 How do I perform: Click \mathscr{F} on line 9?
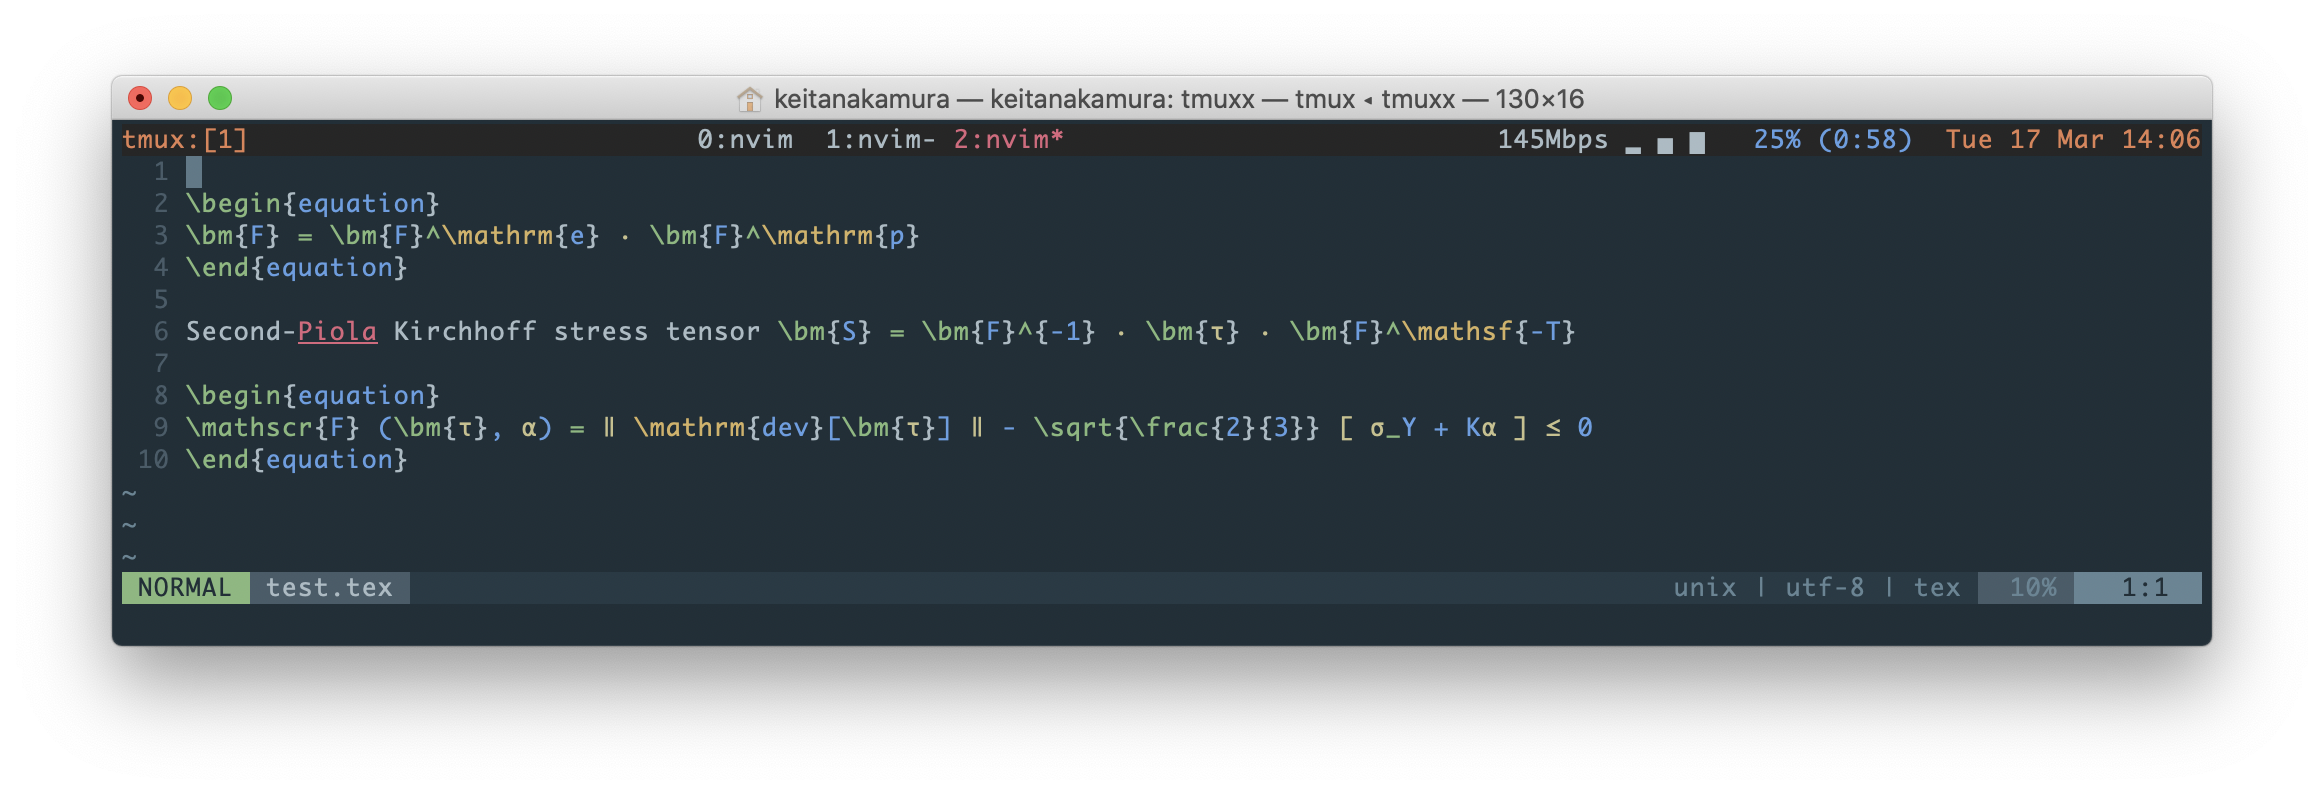[x=273, y=427]
